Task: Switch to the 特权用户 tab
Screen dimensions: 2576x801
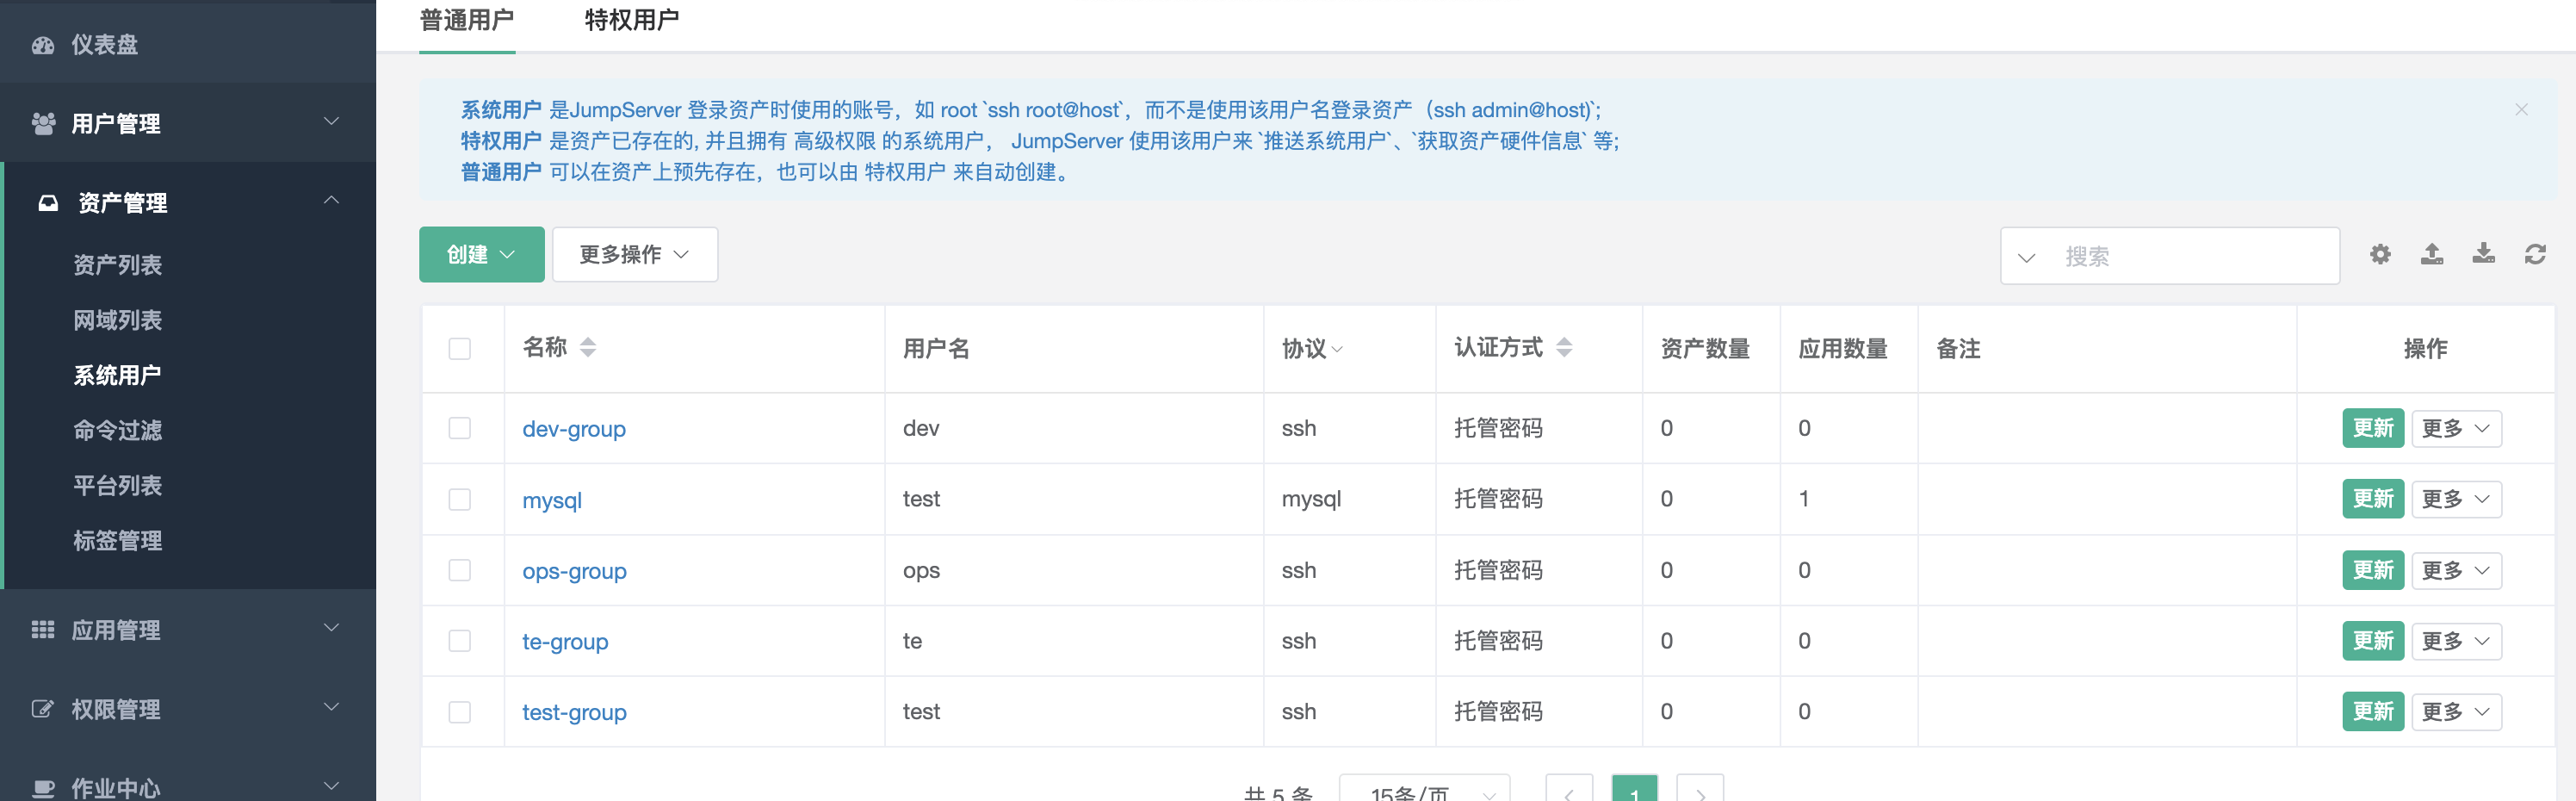Action: click(632, 20)
